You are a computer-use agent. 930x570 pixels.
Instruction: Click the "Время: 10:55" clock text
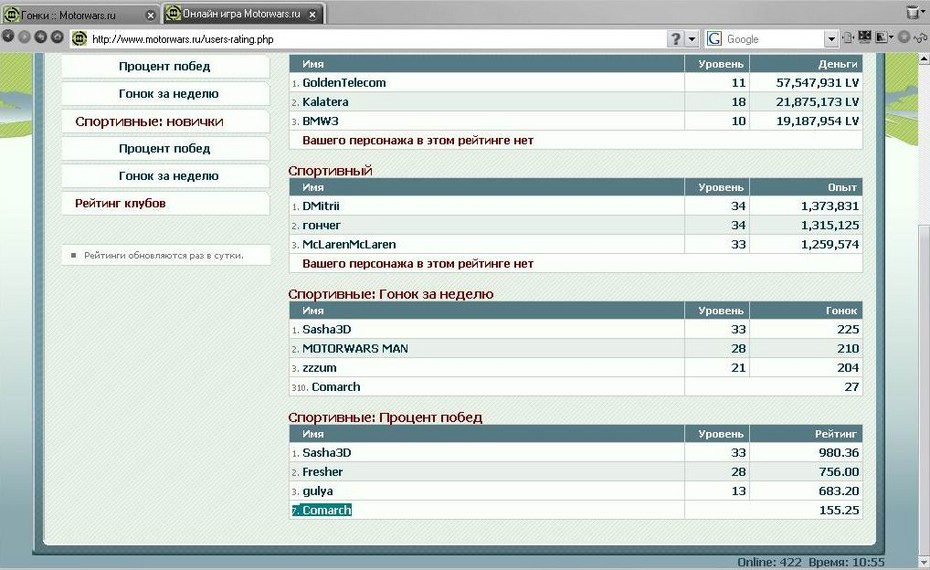(846, 562)
